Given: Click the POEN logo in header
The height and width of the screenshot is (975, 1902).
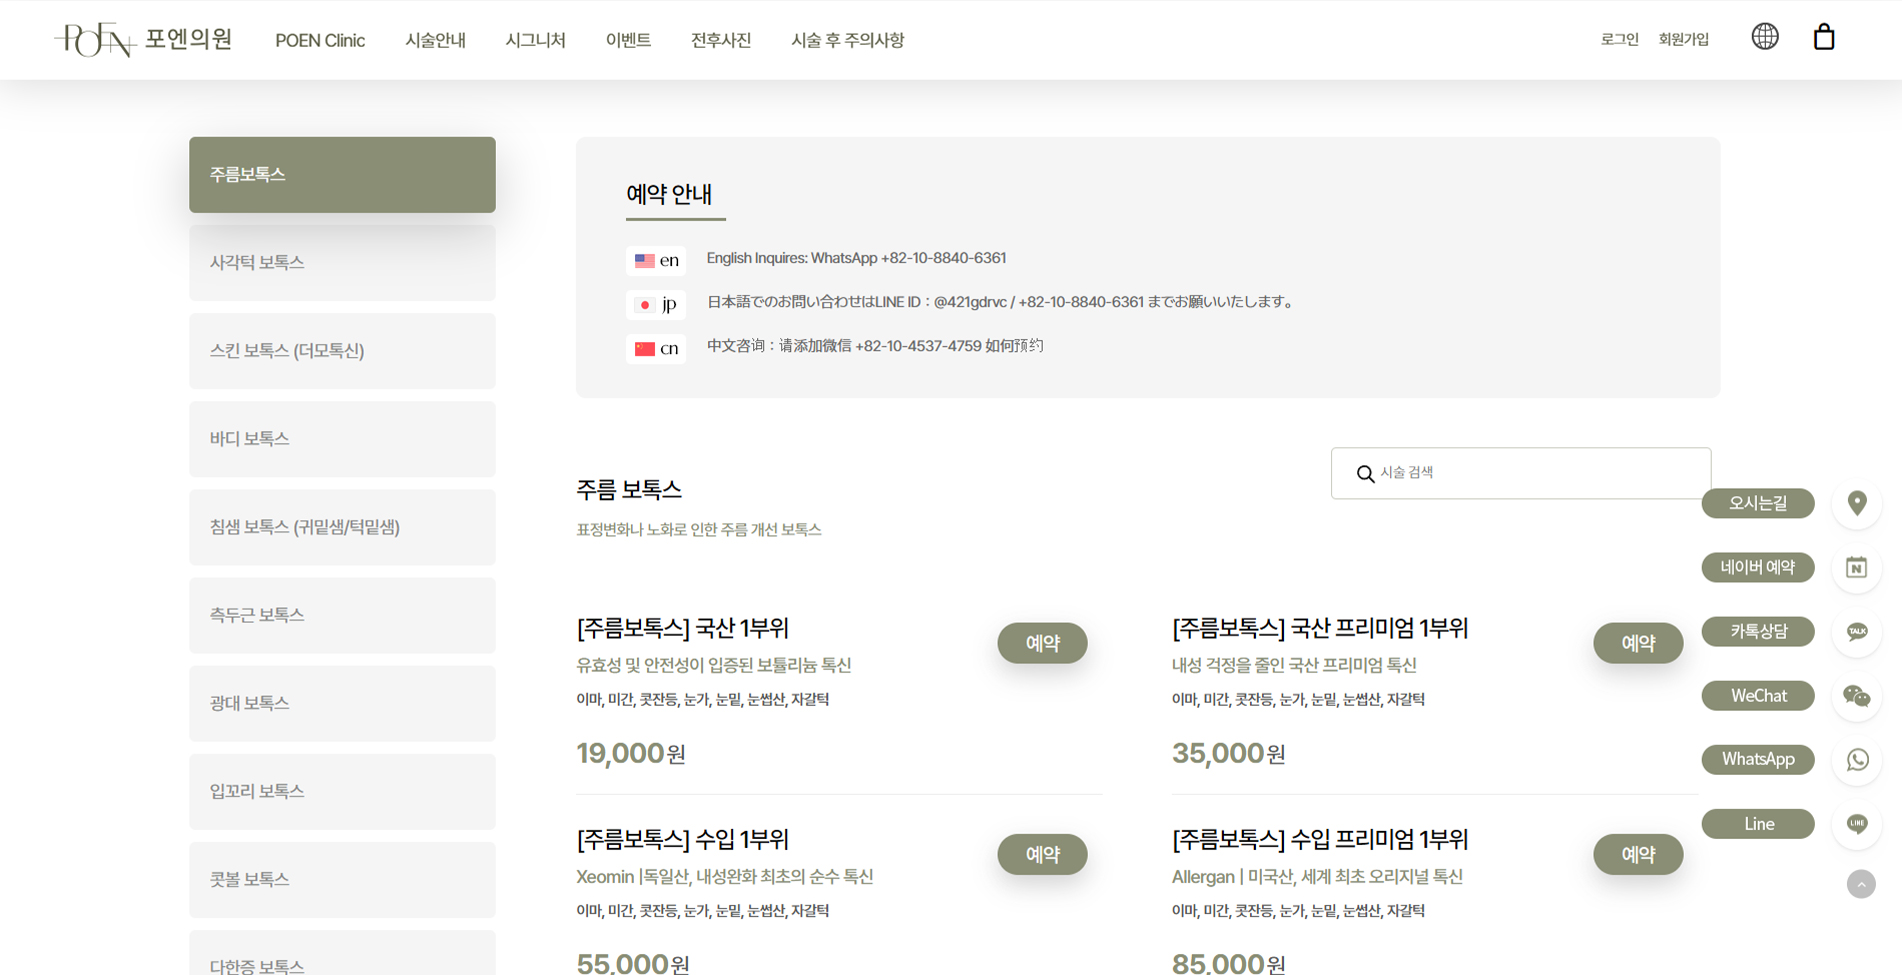Looking at the screenshot, I should (x=143, y=40).
